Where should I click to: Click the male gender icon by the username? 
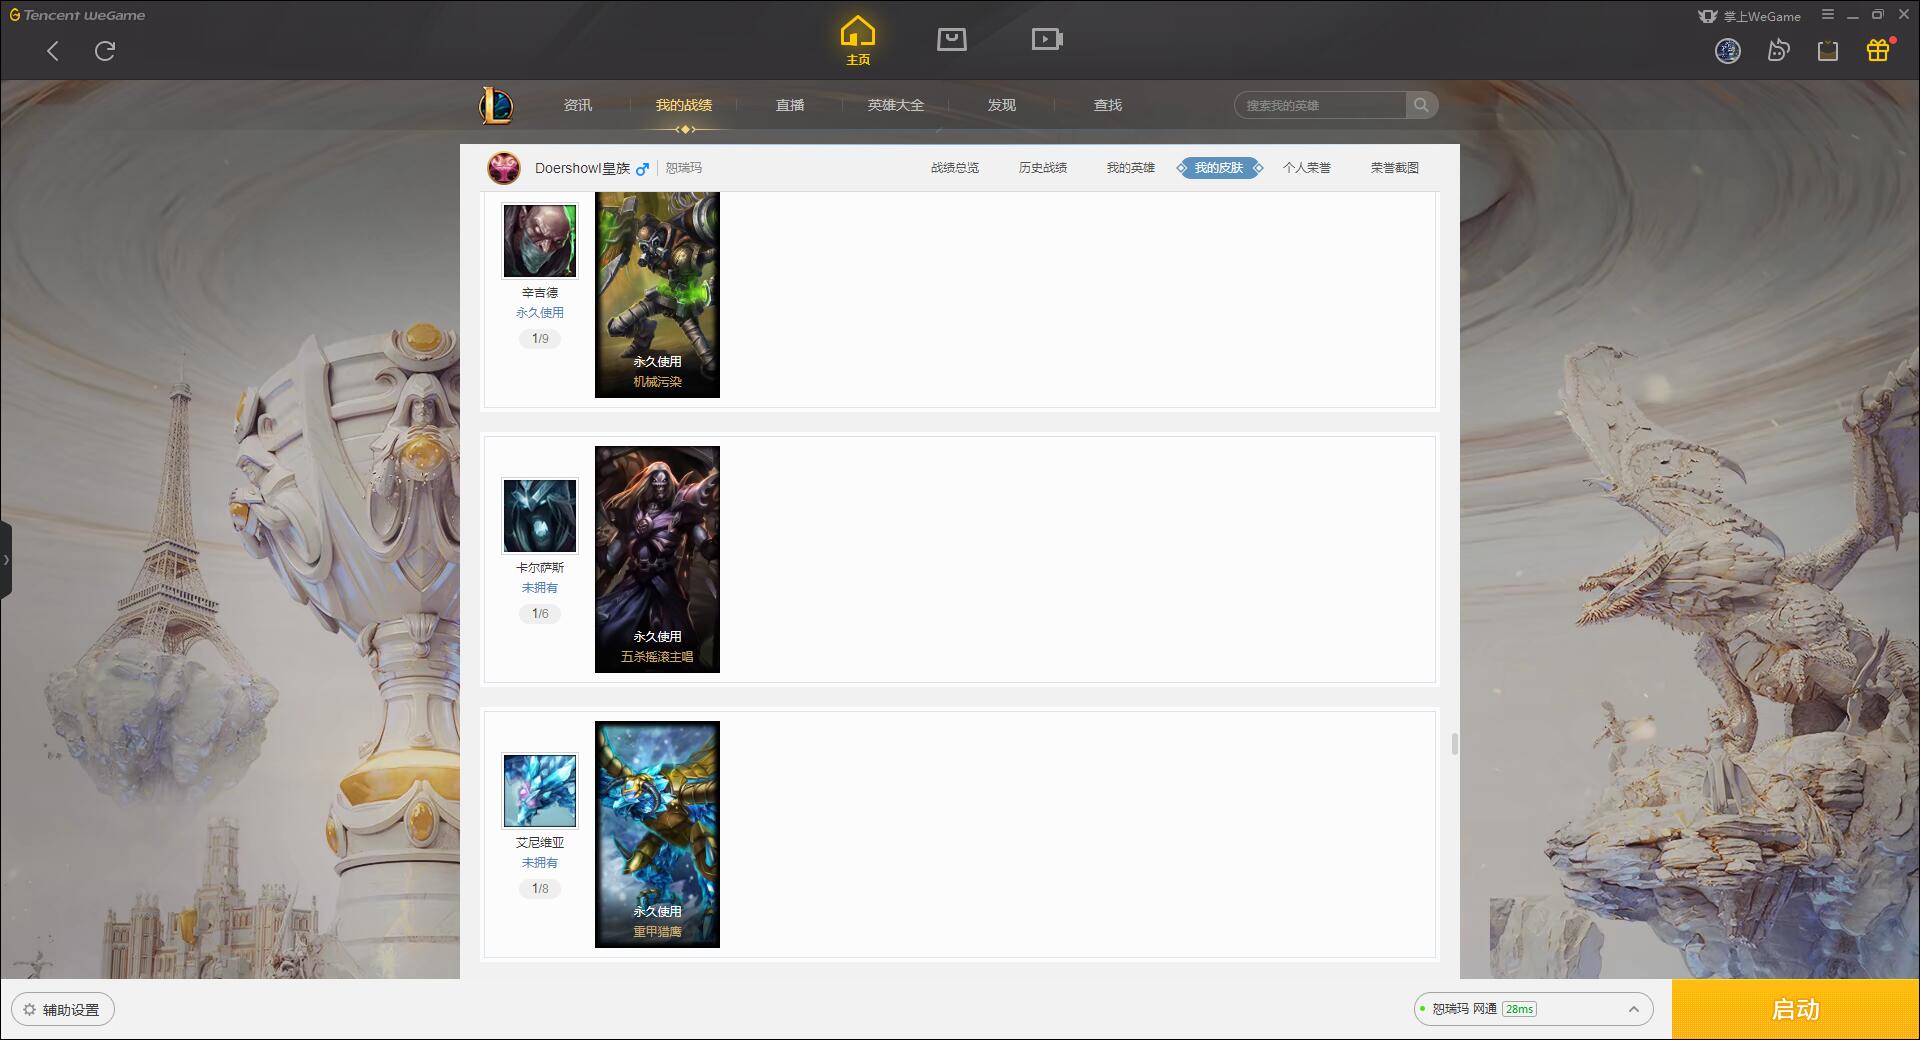click(x=642, y=169)
